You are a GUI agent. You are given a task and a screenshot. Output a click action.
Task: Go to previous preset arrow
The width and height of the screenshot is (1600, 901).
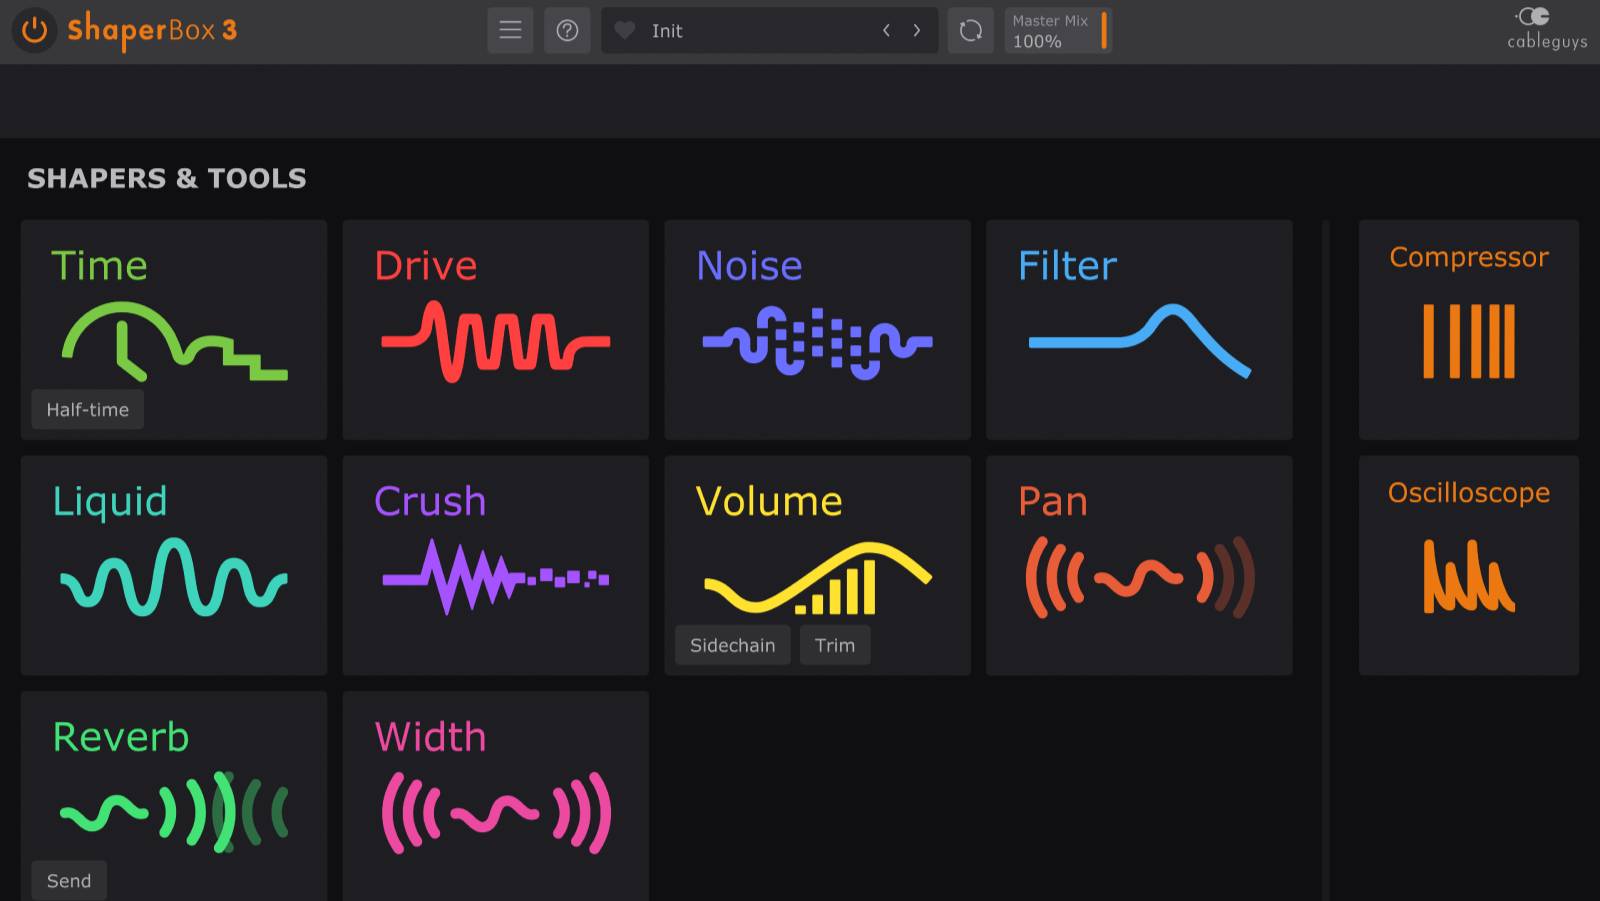click(x=886, y=30)
